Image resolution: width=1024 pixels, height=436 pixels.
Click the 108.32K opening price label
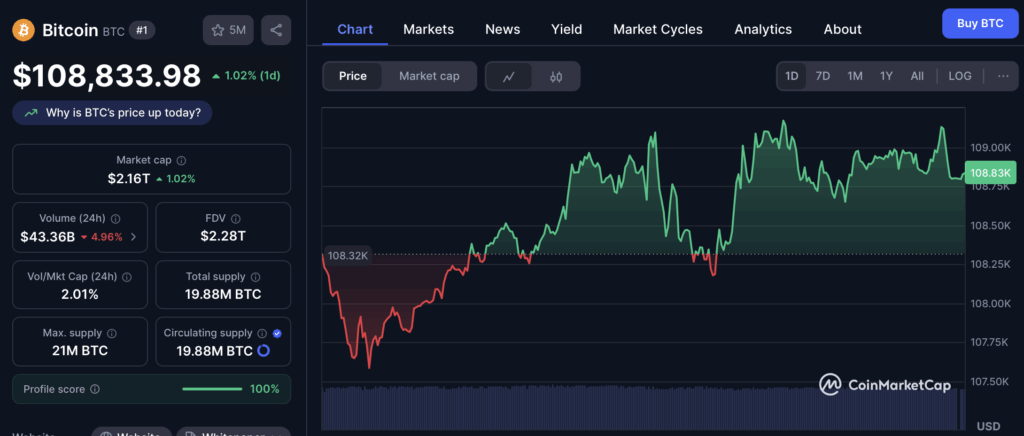click(348, 256)
